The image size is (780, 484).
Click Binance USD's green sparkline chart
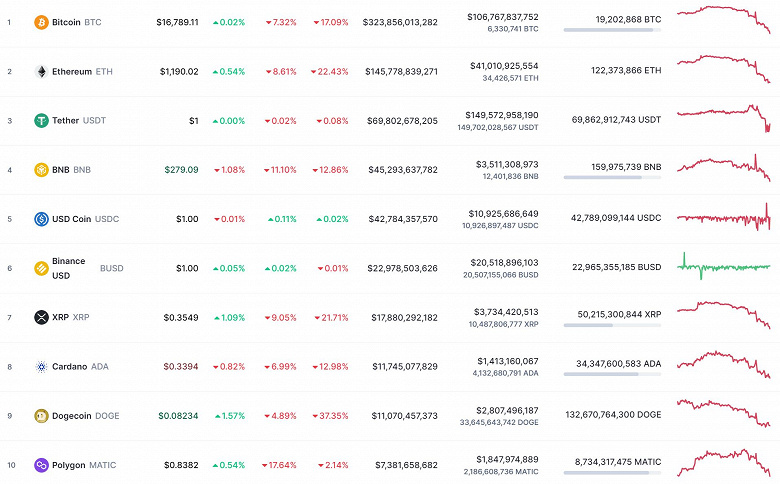click(723, 266)
